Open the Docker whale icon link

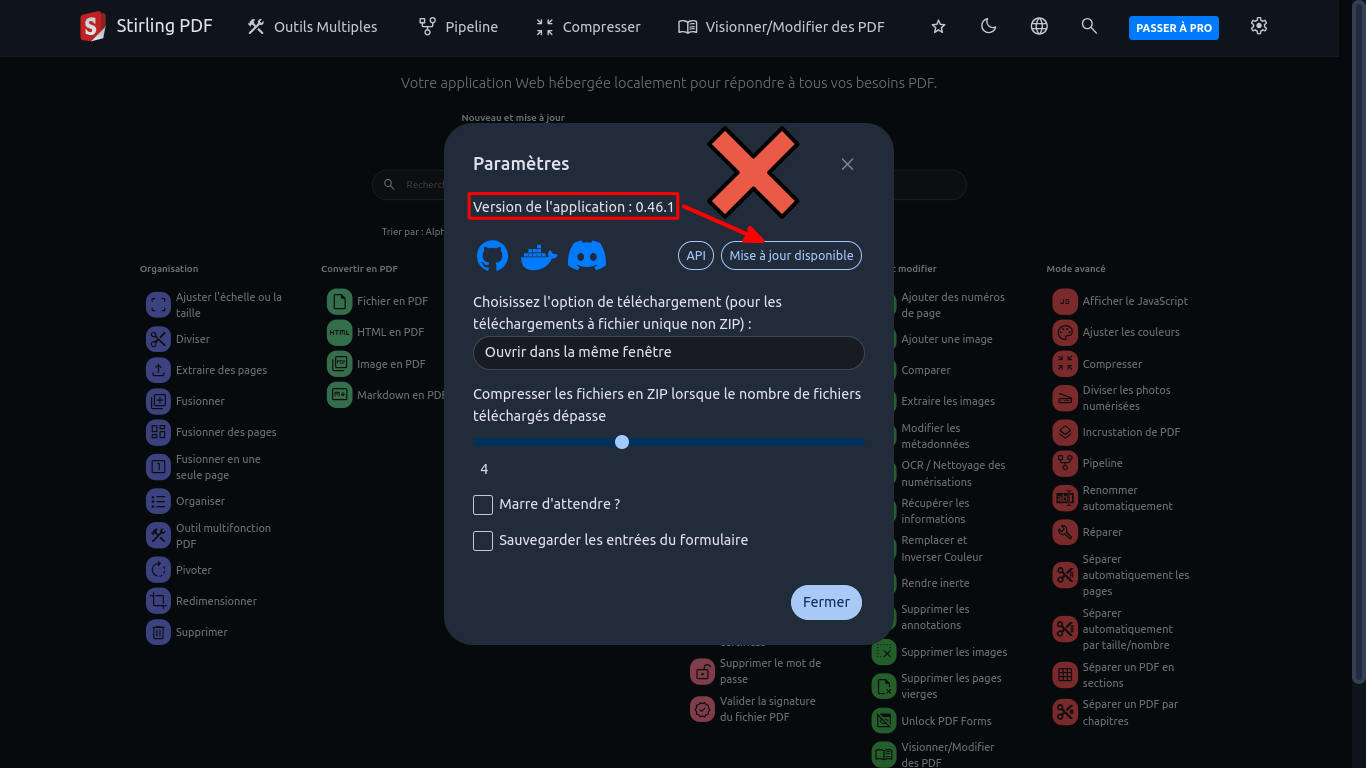click(539, 256)
